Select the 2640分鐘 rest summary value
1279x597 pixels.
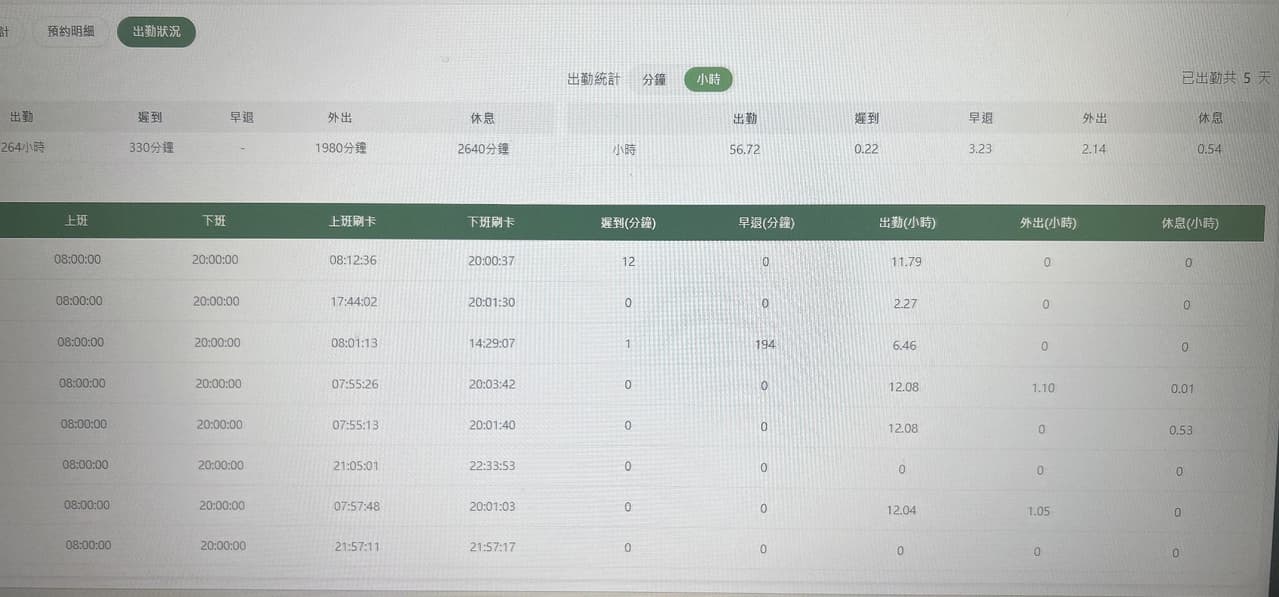pos(483,149)
